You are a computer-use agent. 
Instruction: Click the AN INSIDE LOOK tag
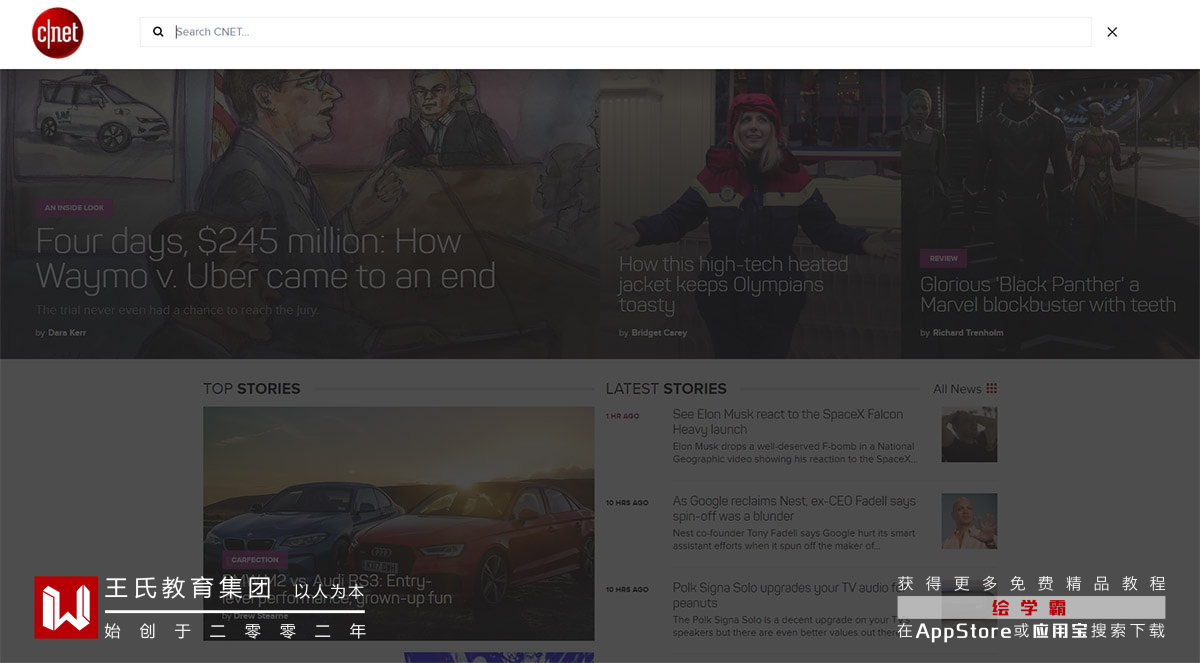[x=74, y=208]
